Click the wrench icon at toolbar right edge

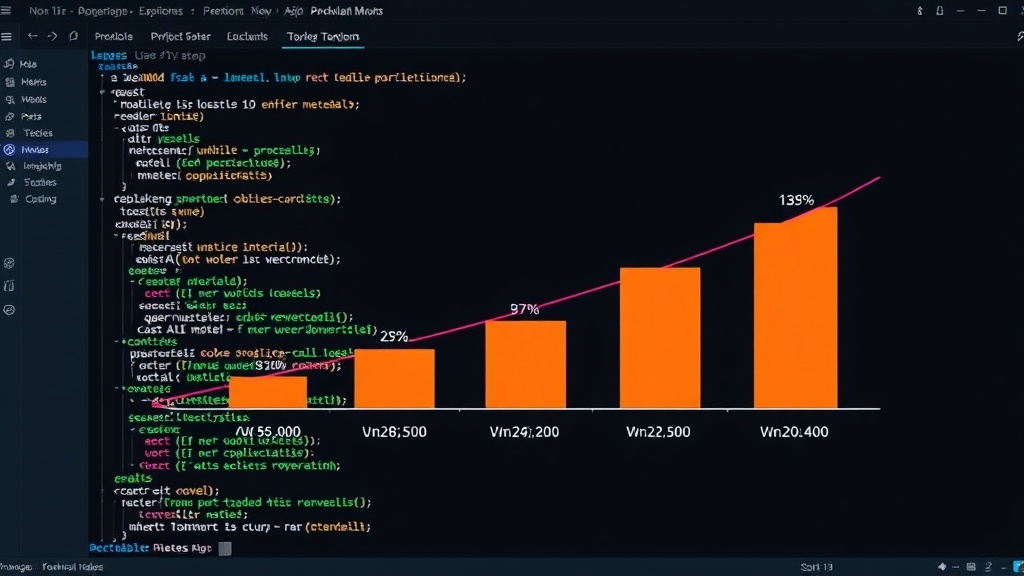1019,37
